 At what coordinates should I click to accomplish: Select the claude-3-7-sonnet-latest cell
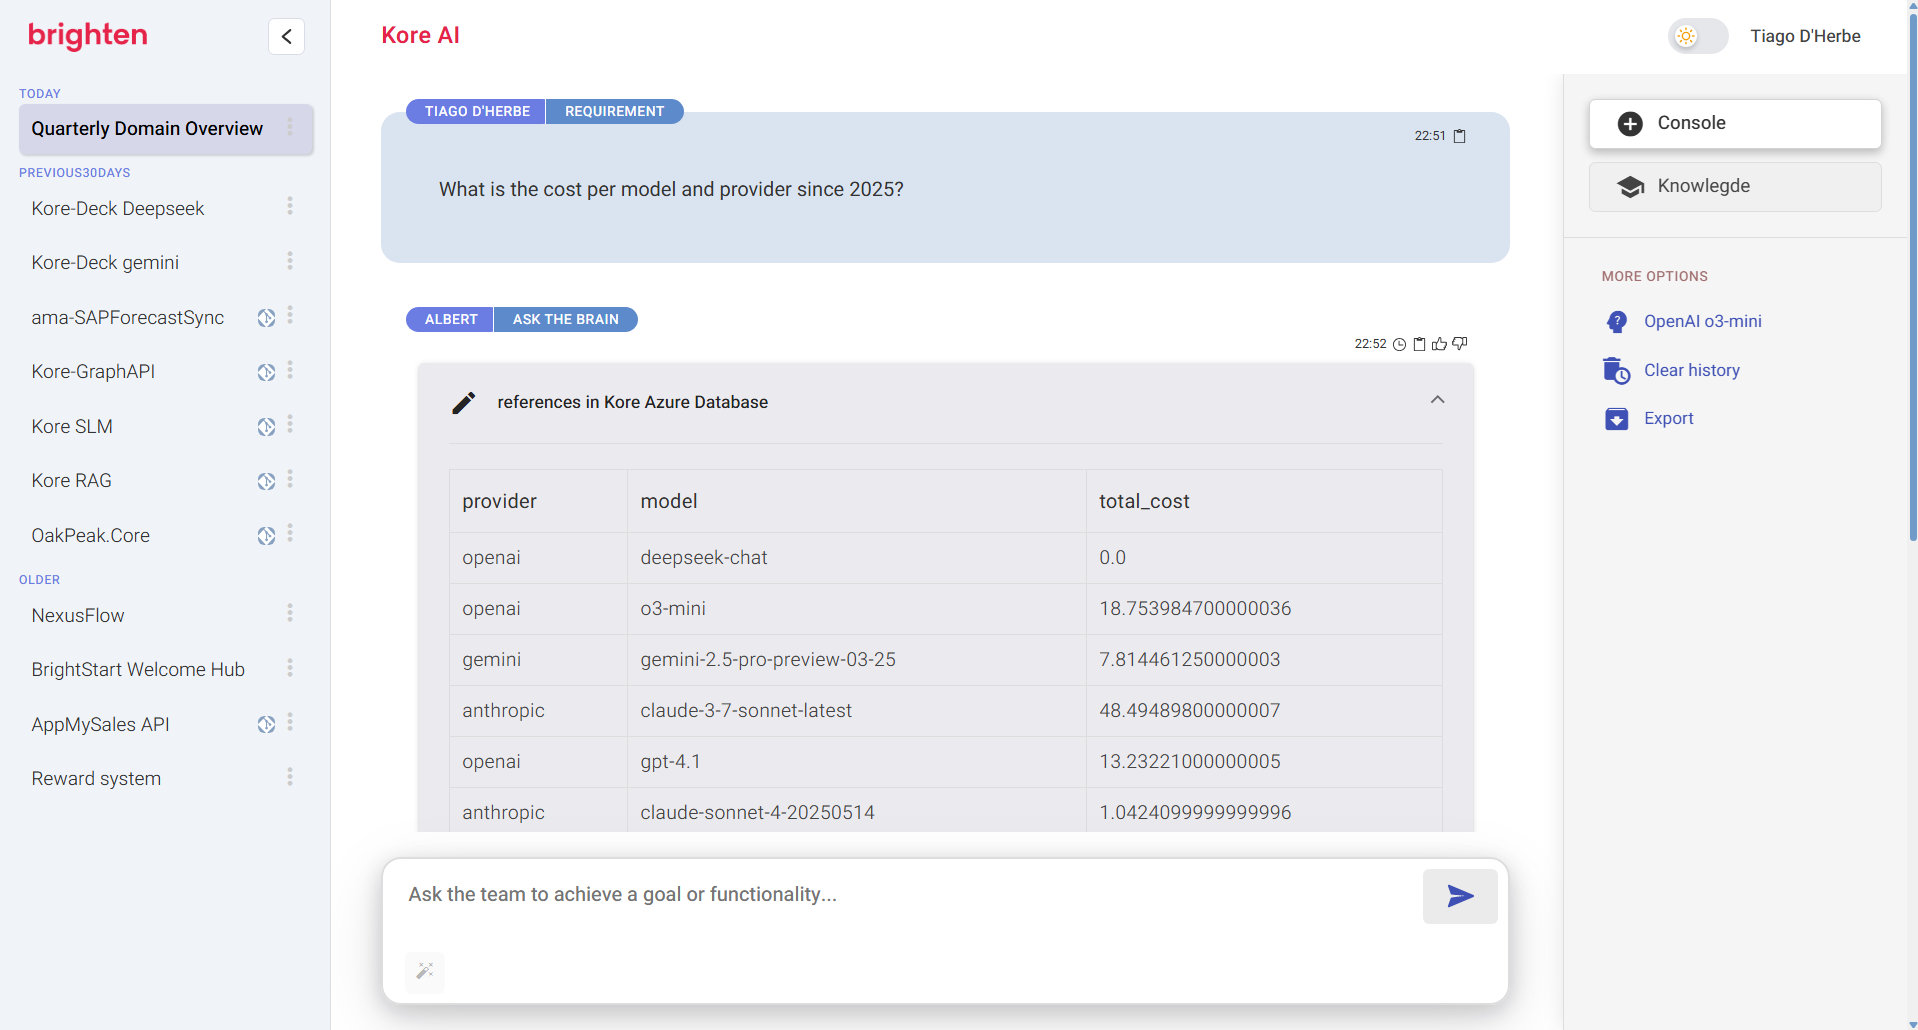(x=857, y=711)
